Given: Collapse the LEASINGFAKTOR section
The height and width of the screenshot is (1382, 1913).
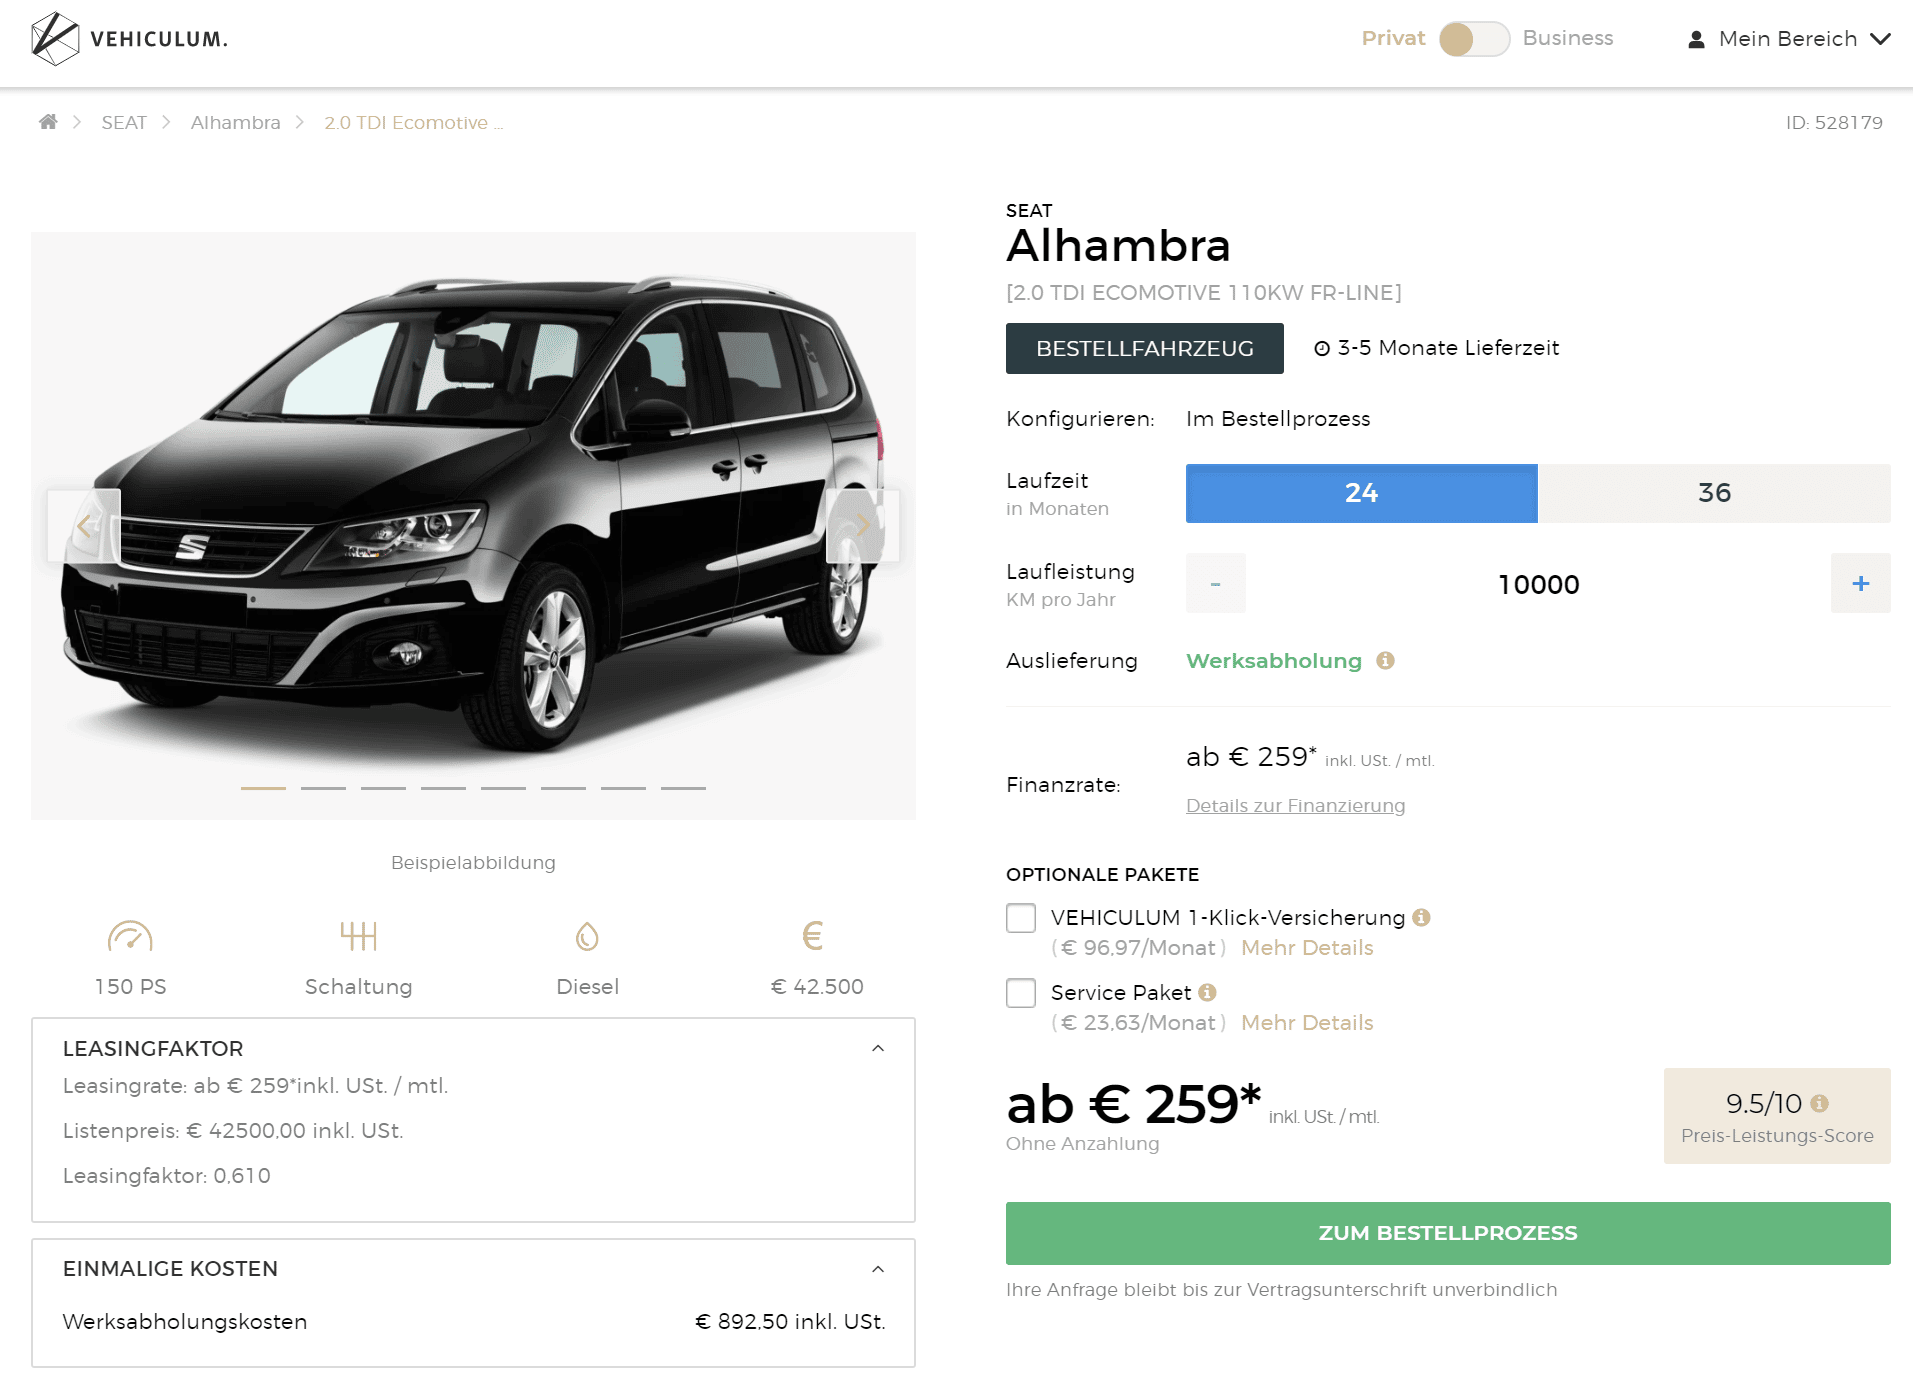Looking at the screenshot, I should 878,1048.
